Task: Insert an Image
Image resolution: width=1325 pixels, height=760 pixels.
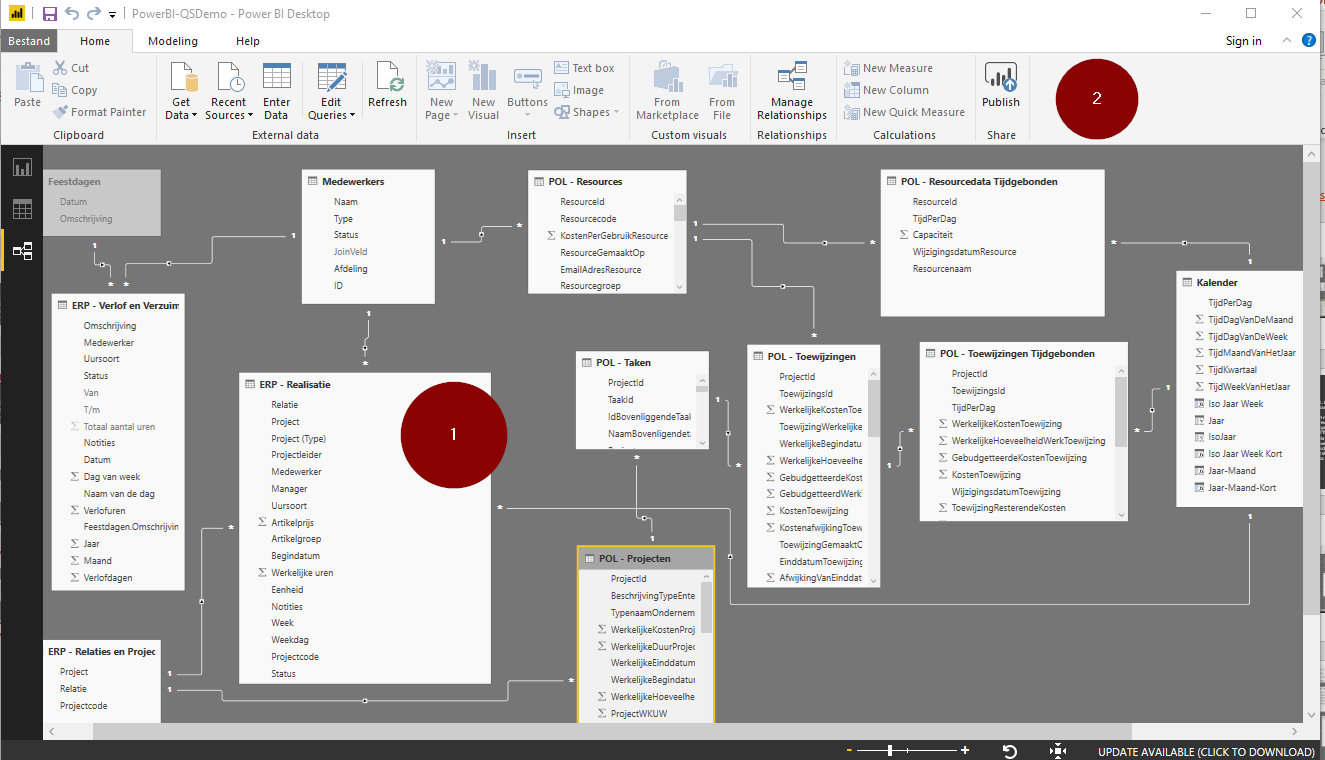Action: tap(579, 90)
